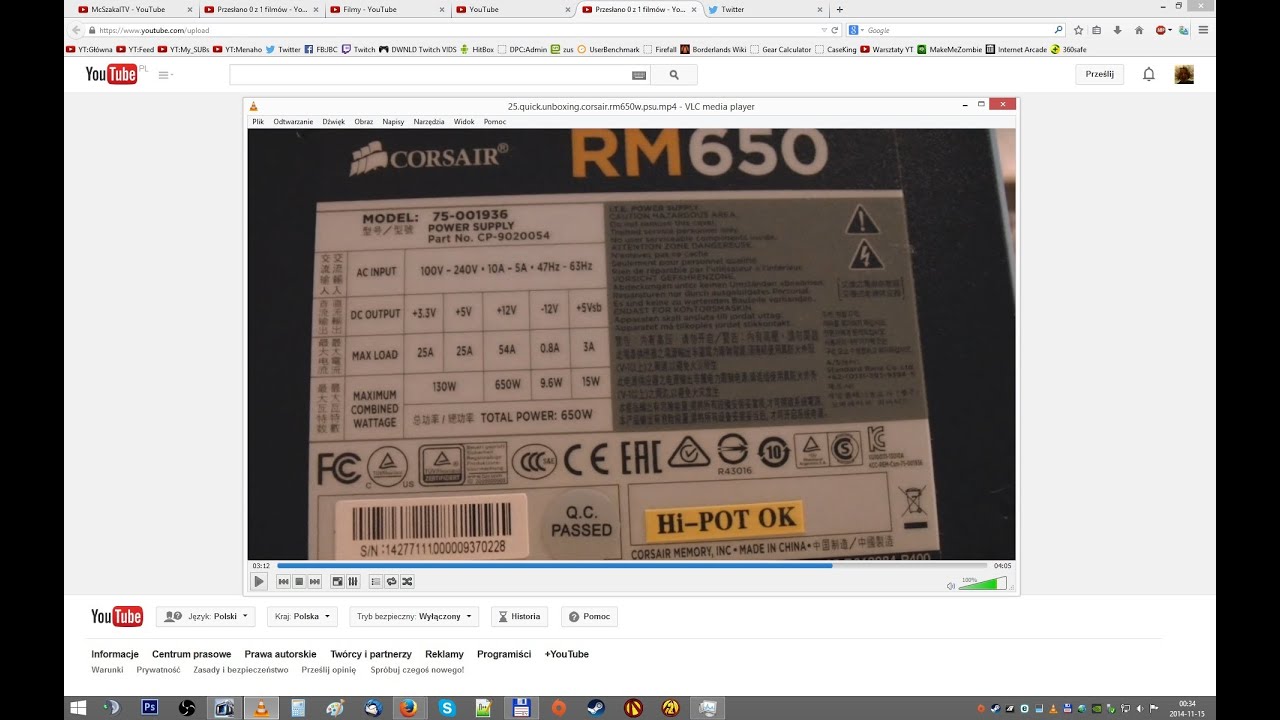Open a new browser tab
The height and width of the screenshot is (720, 1280).
pyautogui.click(x=839, y=9)
